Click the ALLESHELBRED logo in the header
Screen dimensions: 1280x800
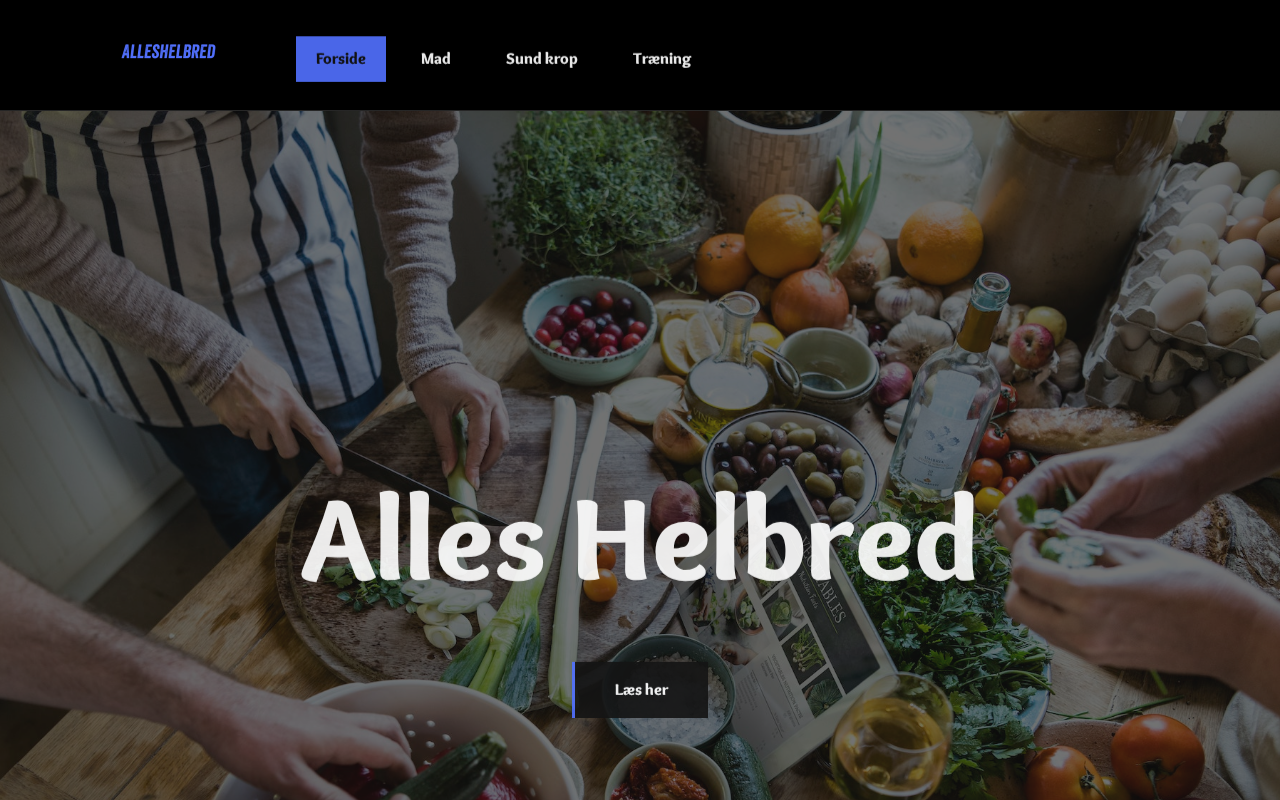[169, 52]
